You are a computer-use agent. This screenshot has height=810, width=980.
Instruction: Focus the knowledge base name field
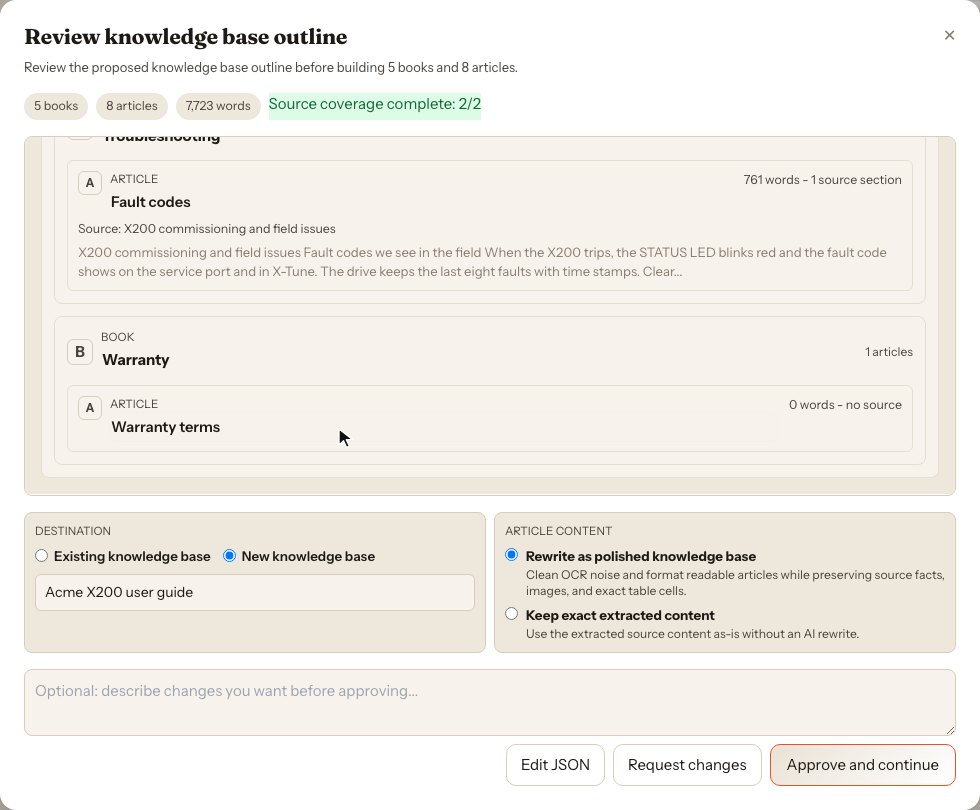tap(255, 592)
